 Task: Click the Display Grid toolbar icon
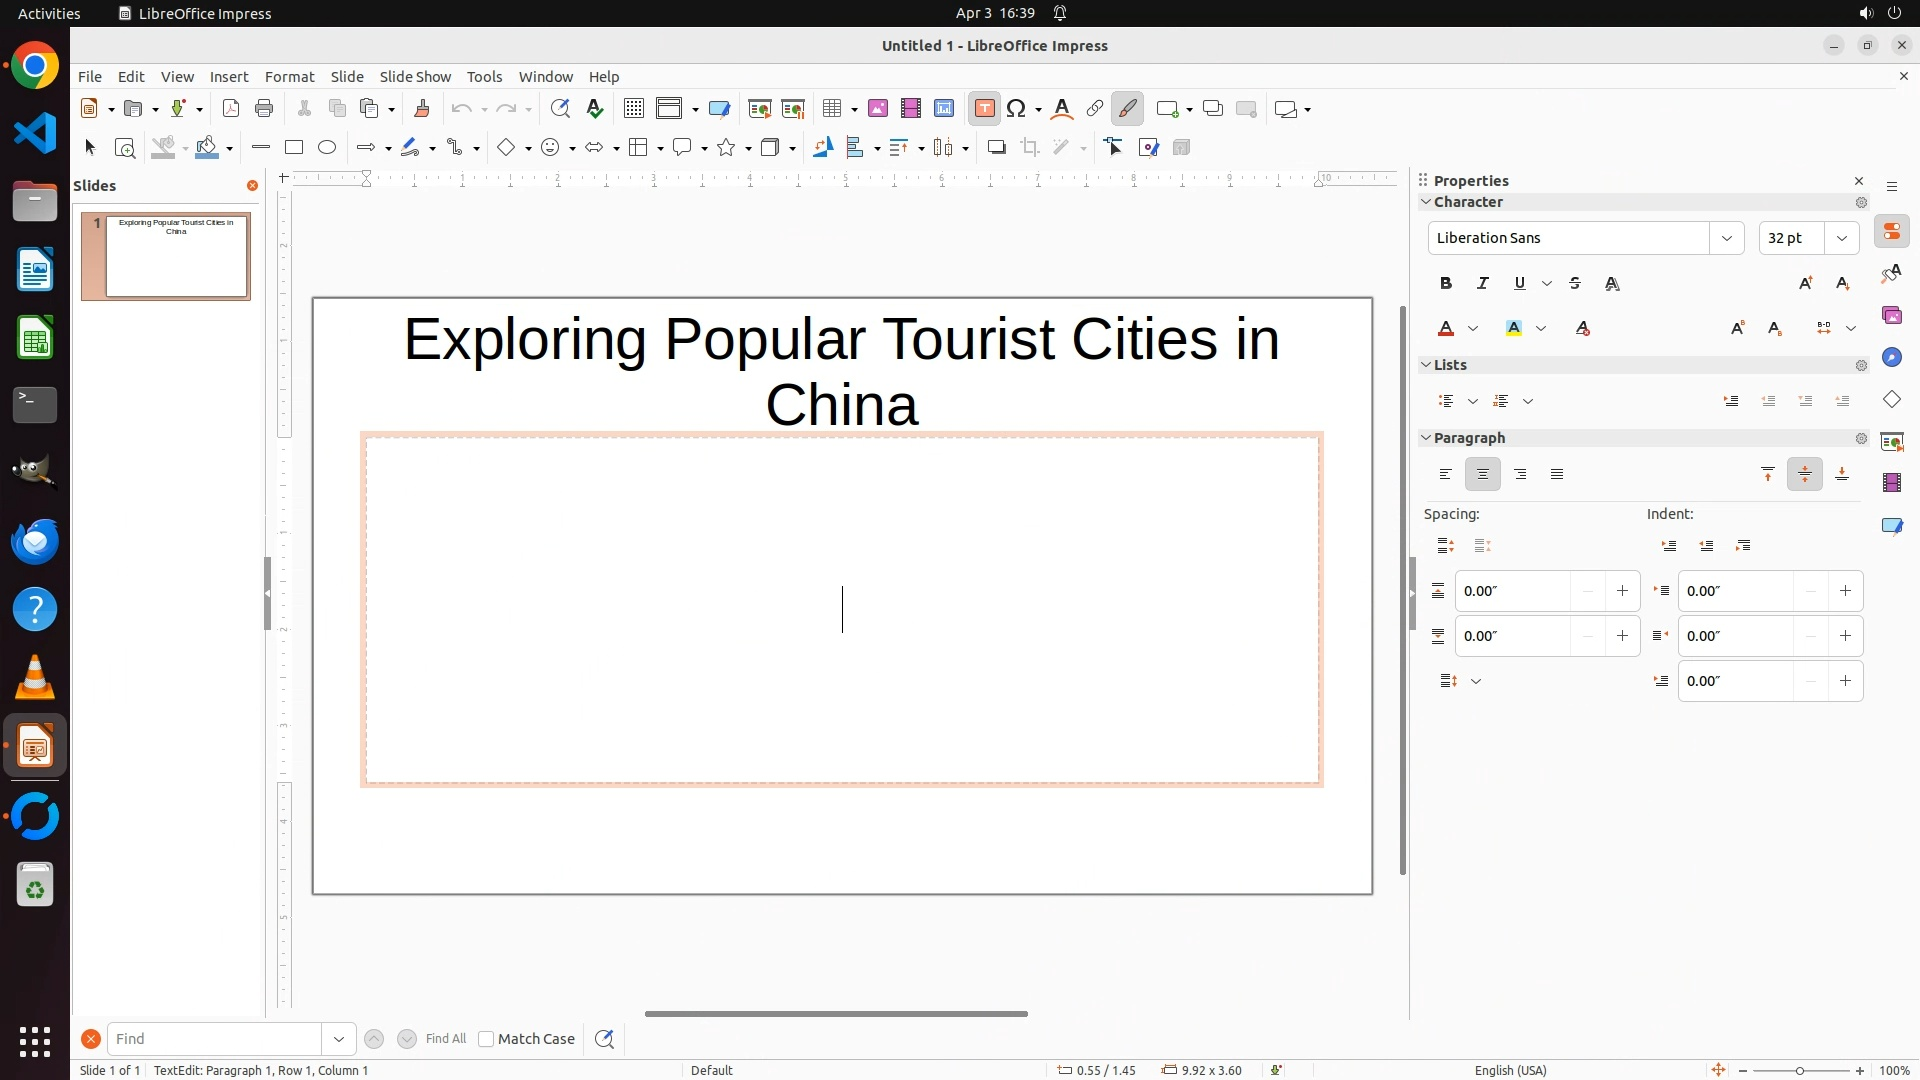pyautogui.click(x=633, y=109)
